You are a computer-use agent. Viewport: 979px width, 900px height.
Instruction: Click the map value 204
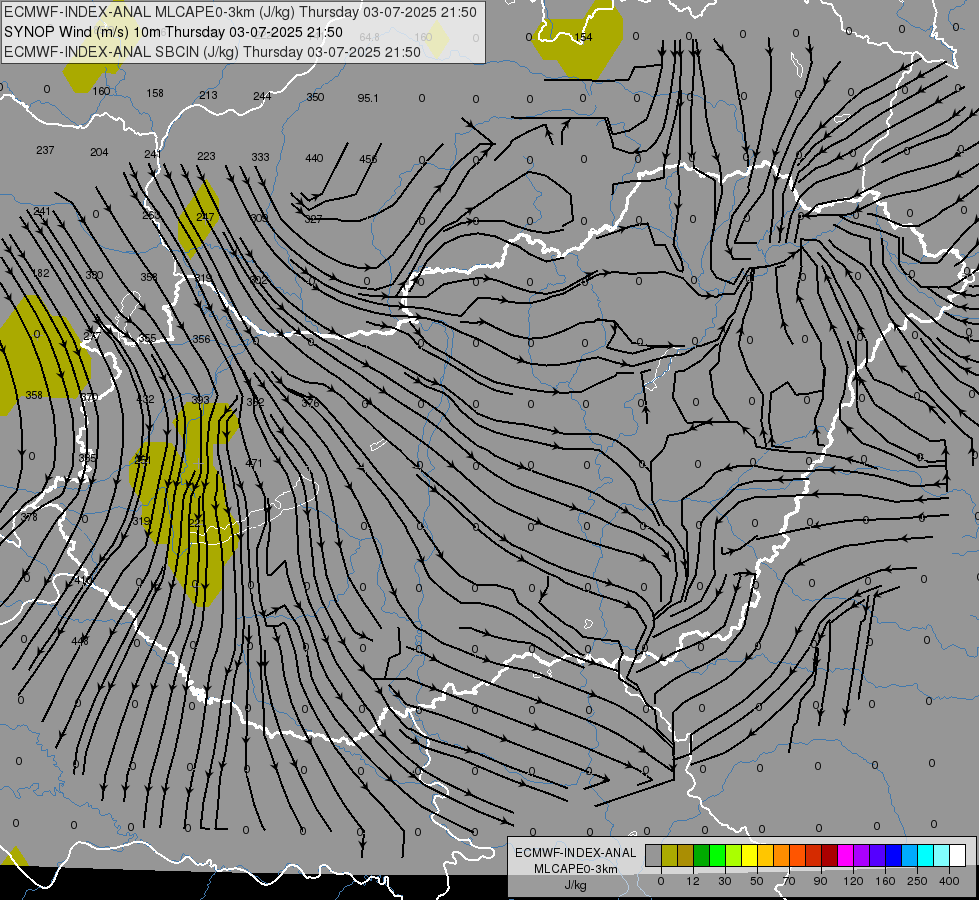(x=99, y=152)
